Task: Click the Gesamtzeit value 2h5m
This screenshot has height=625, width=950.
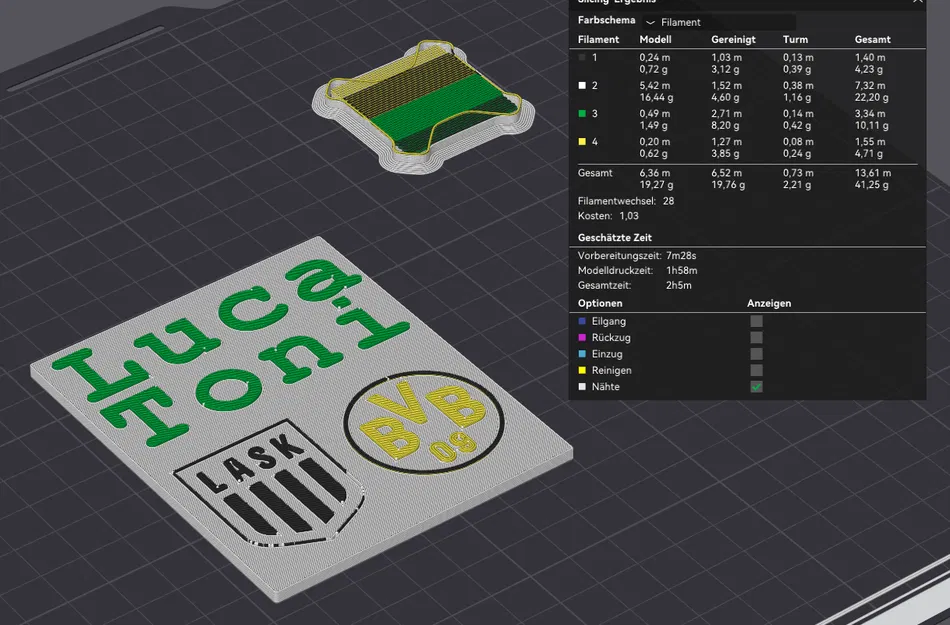Action: (679, 285)
